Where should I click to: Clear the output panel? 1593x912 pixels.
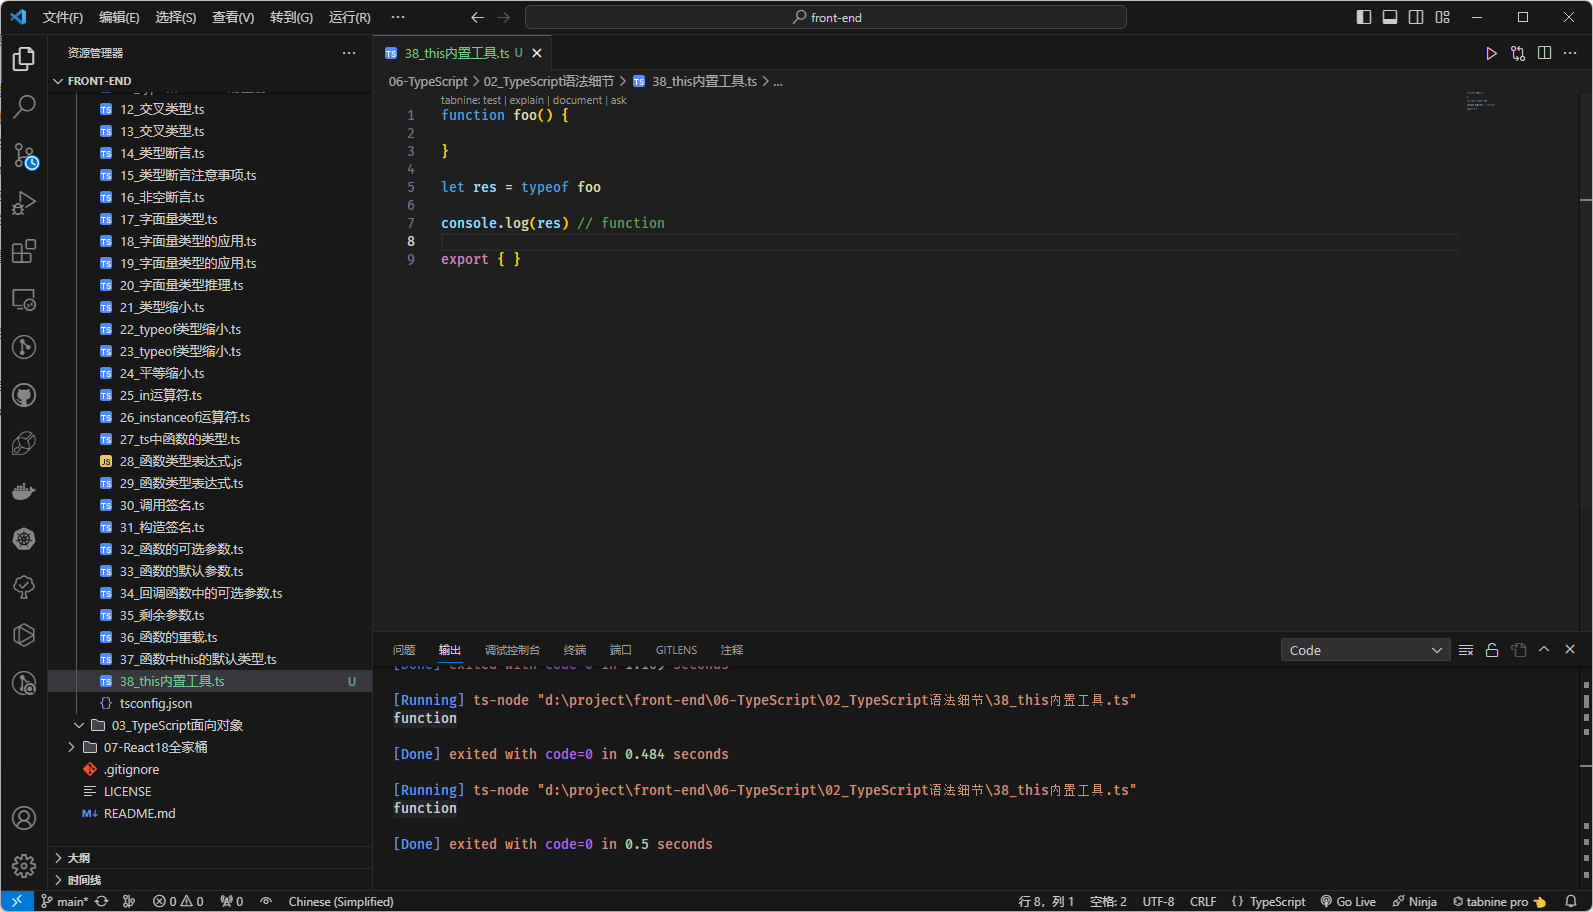pyautogui.click(x=1466, y=650)
